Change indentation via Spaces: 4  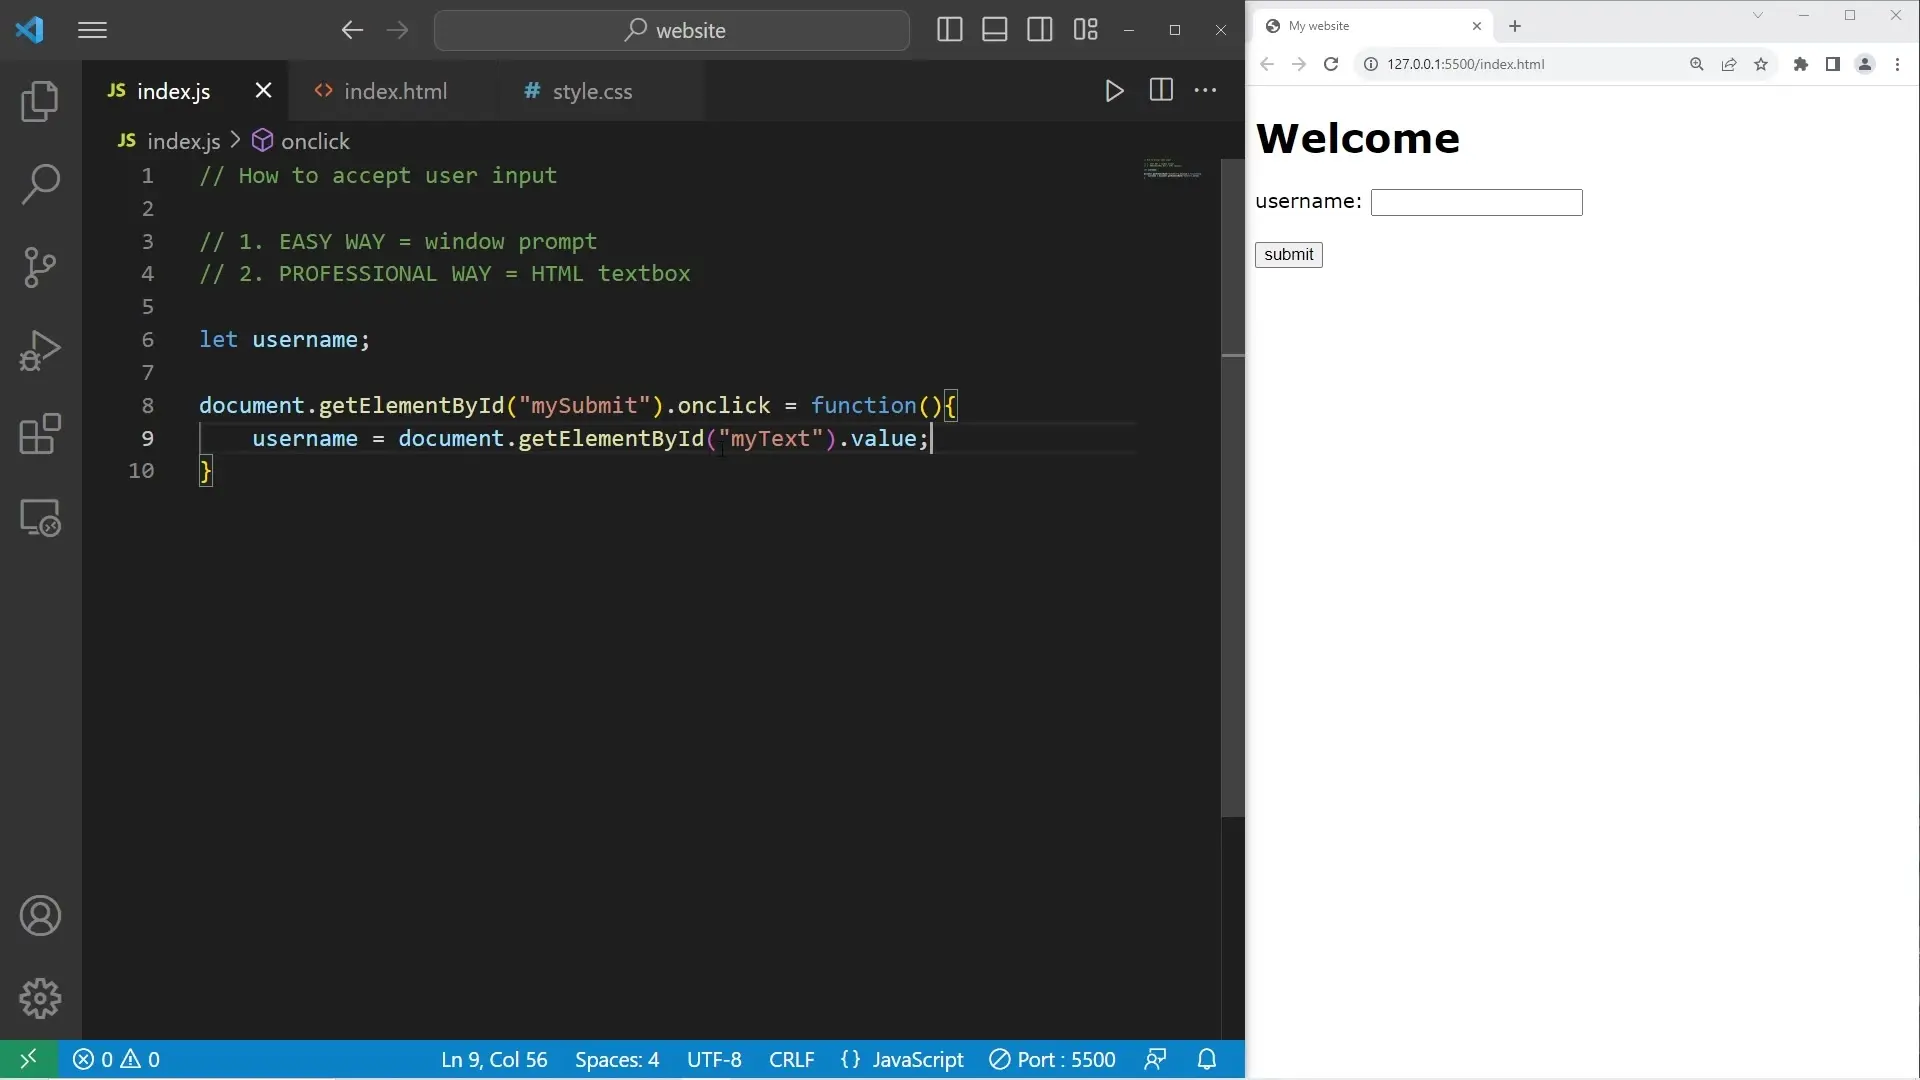(617, 1059)
